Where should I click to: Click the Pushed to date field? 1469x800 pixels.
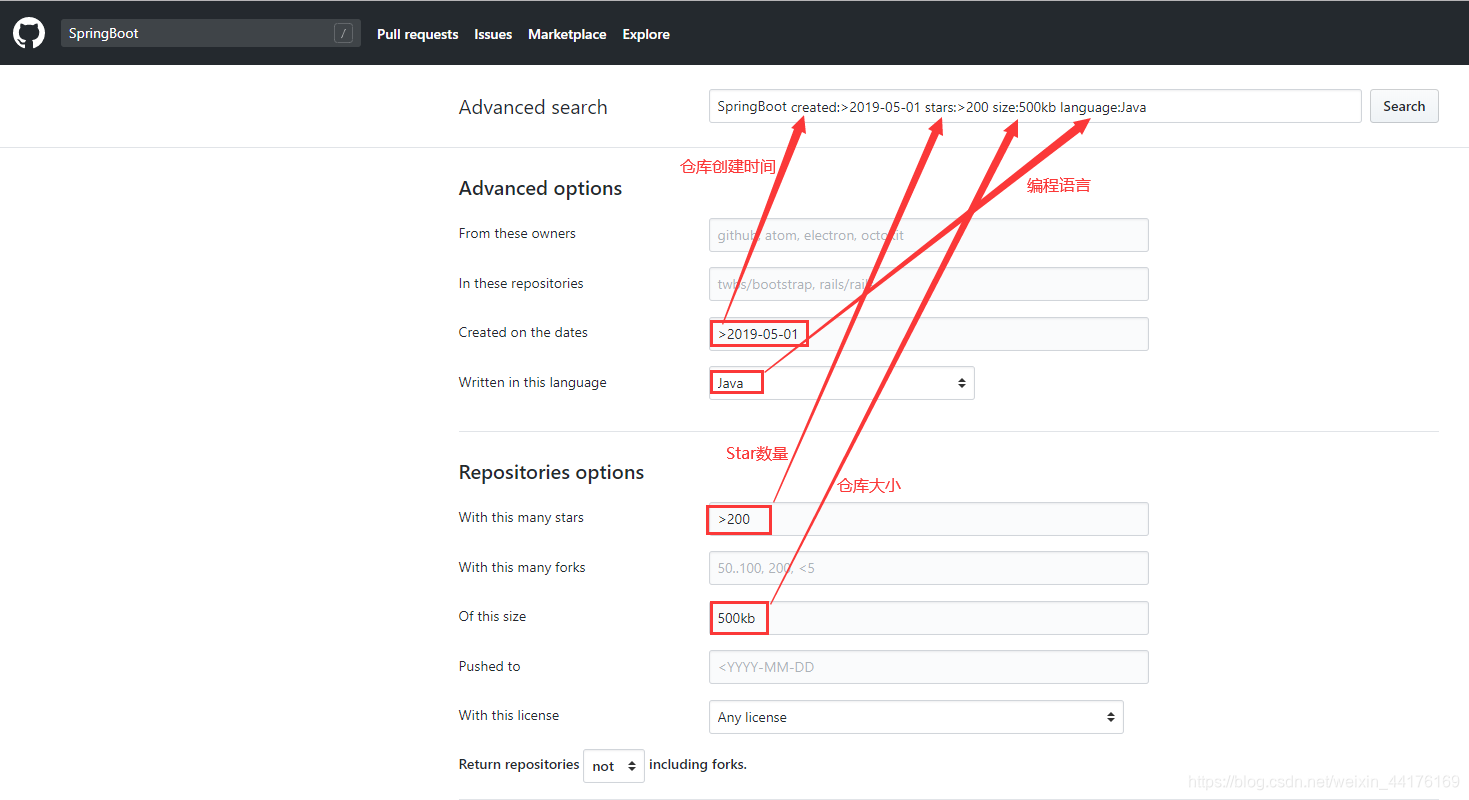[x=928, y=667]
